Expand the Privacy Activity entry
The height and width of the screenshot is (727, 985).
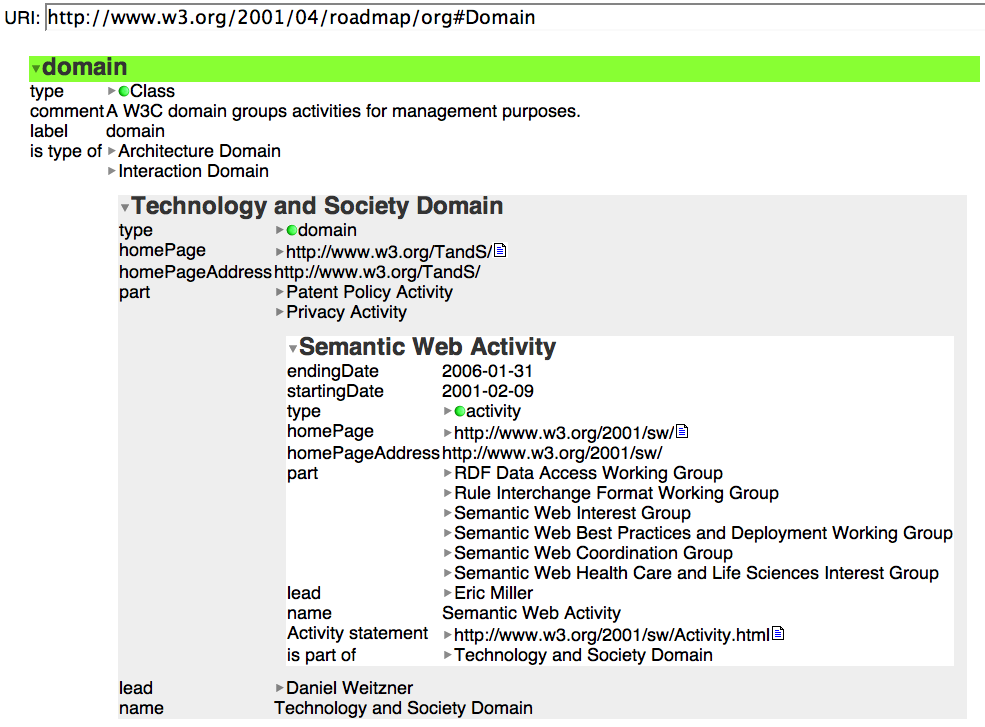click(280, 313)
